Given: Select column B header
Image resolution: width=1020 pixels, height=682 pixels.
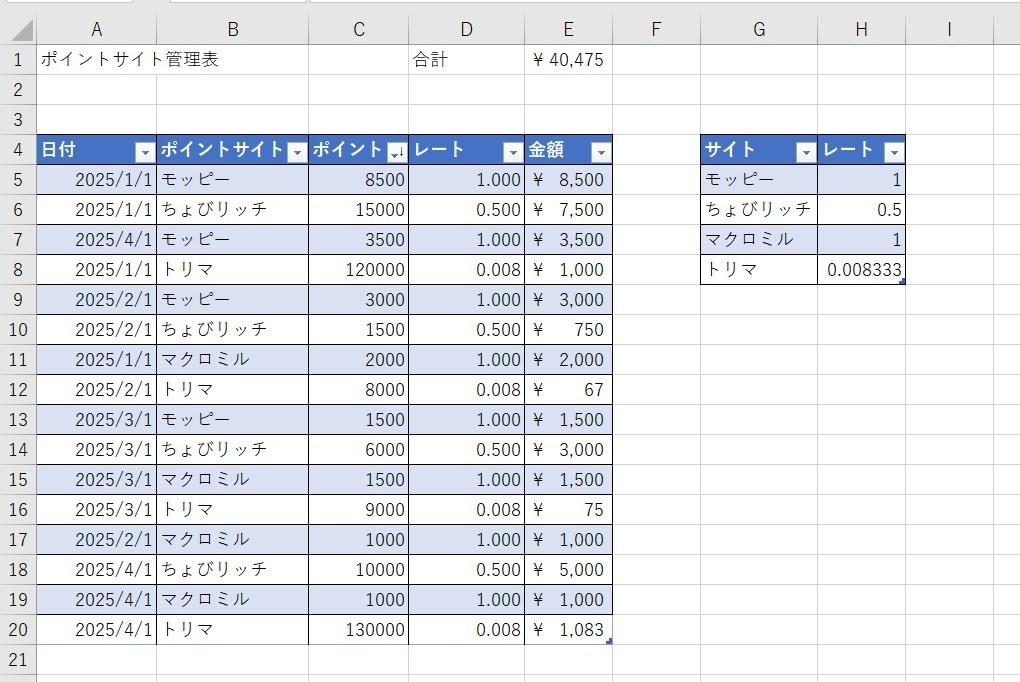Looking at the screenshot, I should (232, 29).
